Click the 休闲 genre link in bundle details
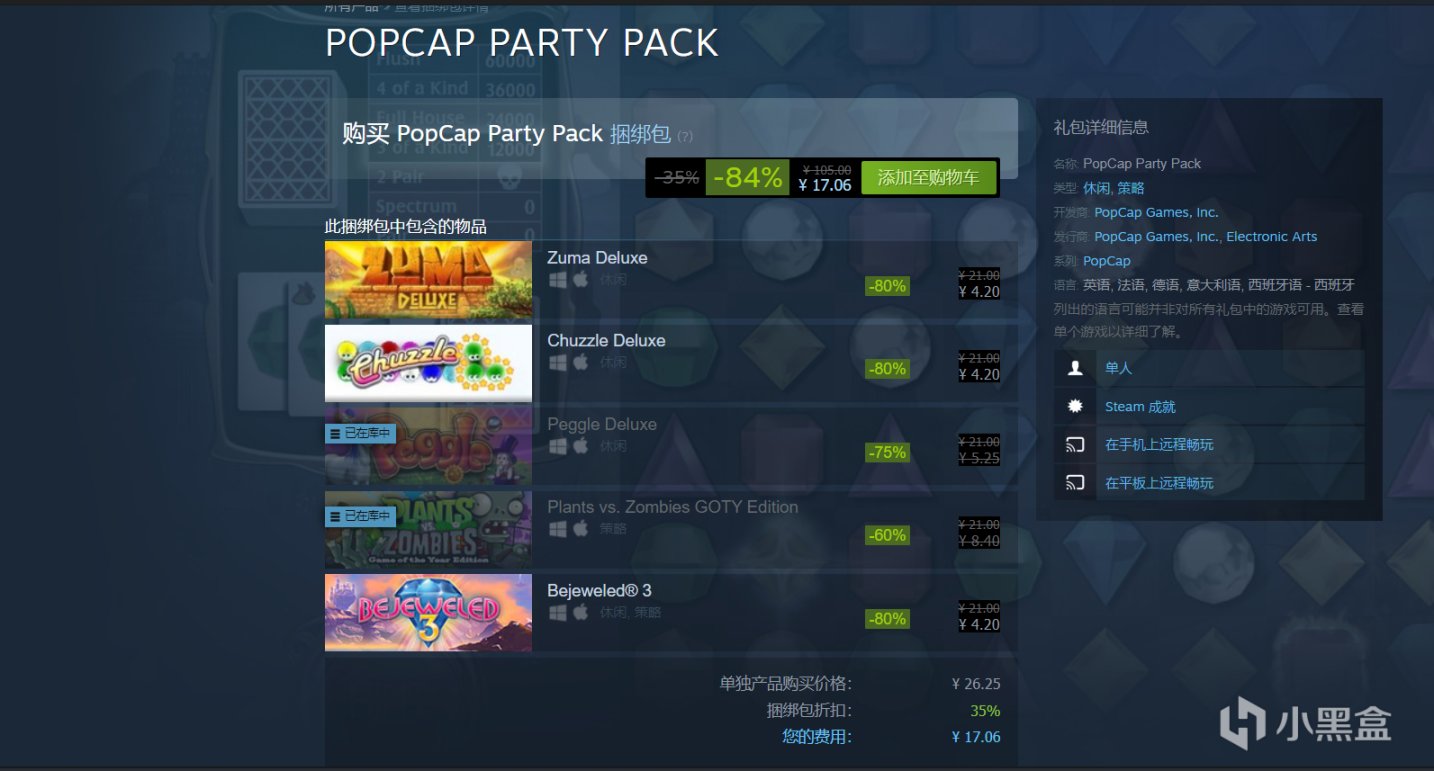The image size is (1434, 771). click(1095, 188)
